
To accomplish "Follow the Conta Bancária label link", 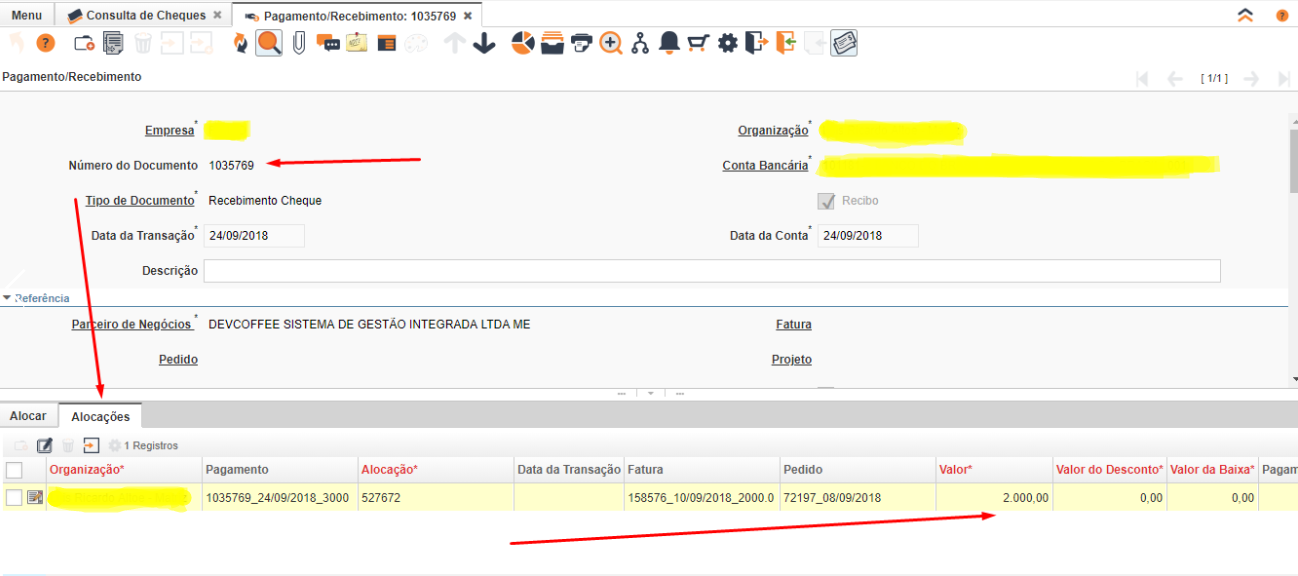I will (765, 166).
